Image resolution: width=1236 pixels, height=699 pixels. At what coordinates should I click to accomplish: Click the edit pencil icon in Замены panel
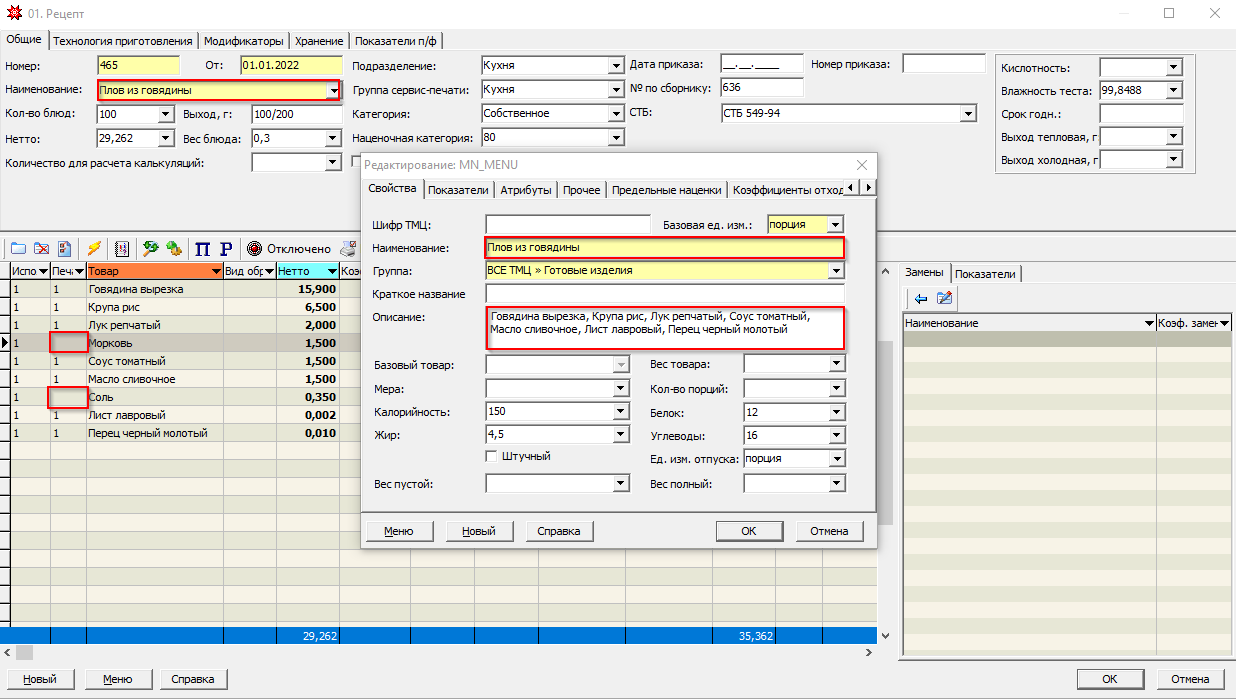944,298
